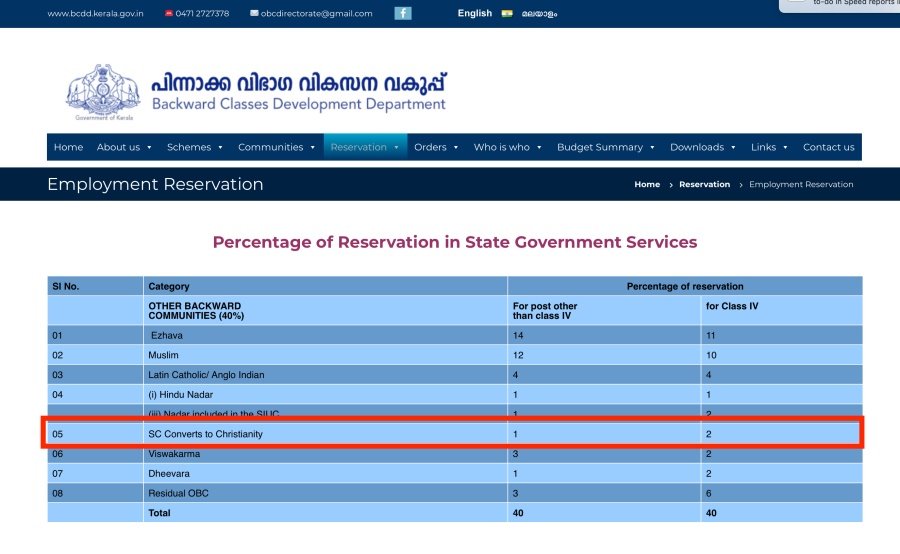Image resolution: width=900 pixels, height=554 pixels.
Task: Switch site language to English
Action: (x=474, y=13)
